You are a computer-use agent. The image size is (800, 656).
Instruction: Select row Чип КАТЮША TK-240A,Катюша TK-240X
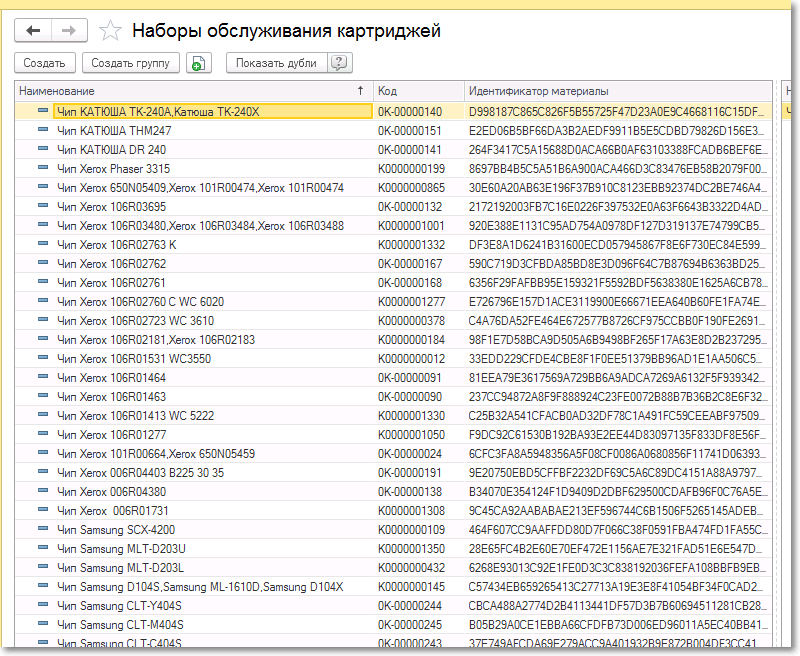coord(158,111)
